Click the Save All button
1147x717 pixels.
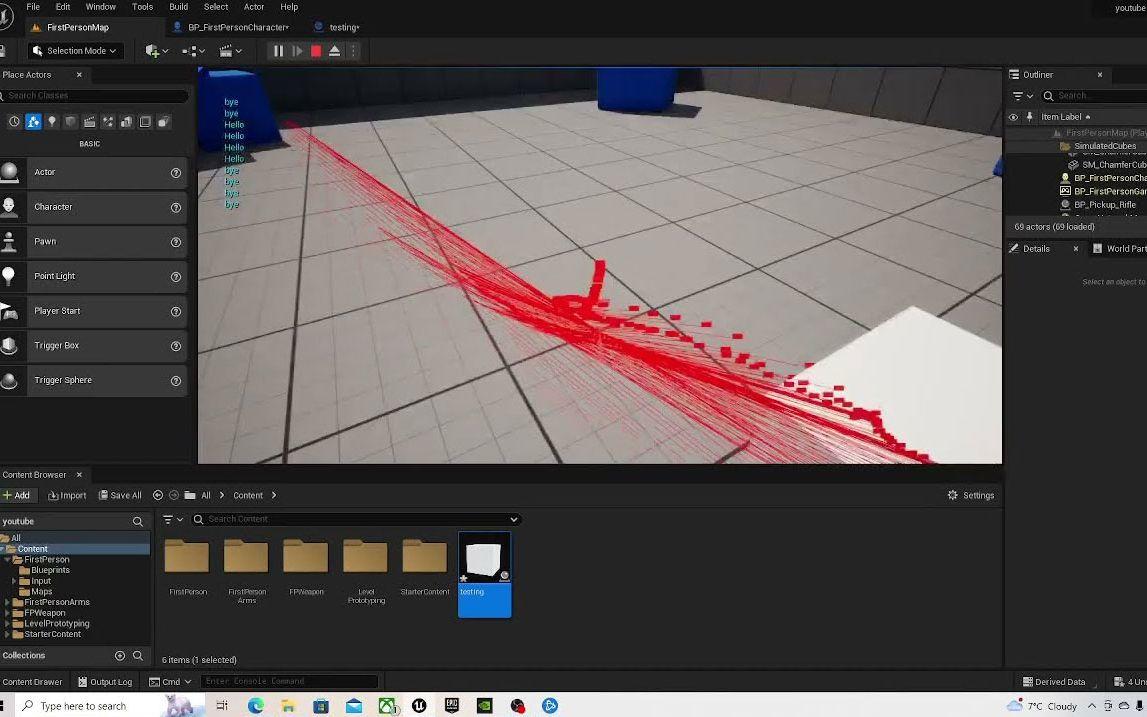point(118,495)
